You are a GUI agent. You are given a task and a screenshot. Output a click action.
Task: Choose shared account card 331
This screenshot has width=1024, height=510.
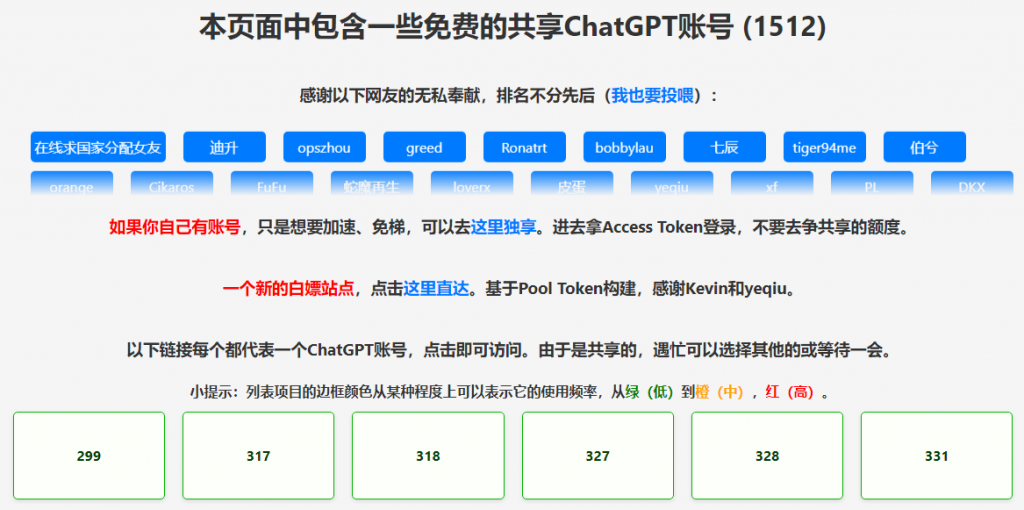click(x=936, y=456)
